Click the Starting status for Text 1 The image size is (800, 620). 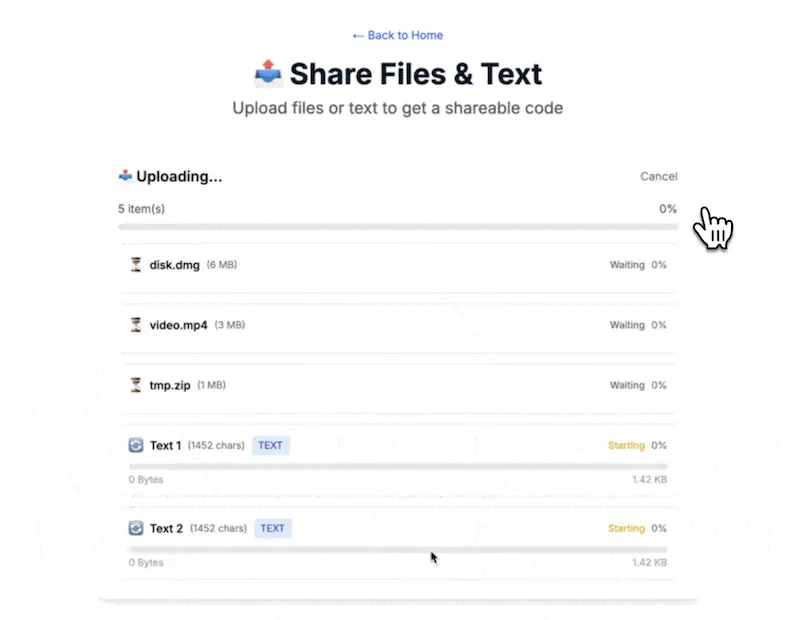click(x=626, y=445)
